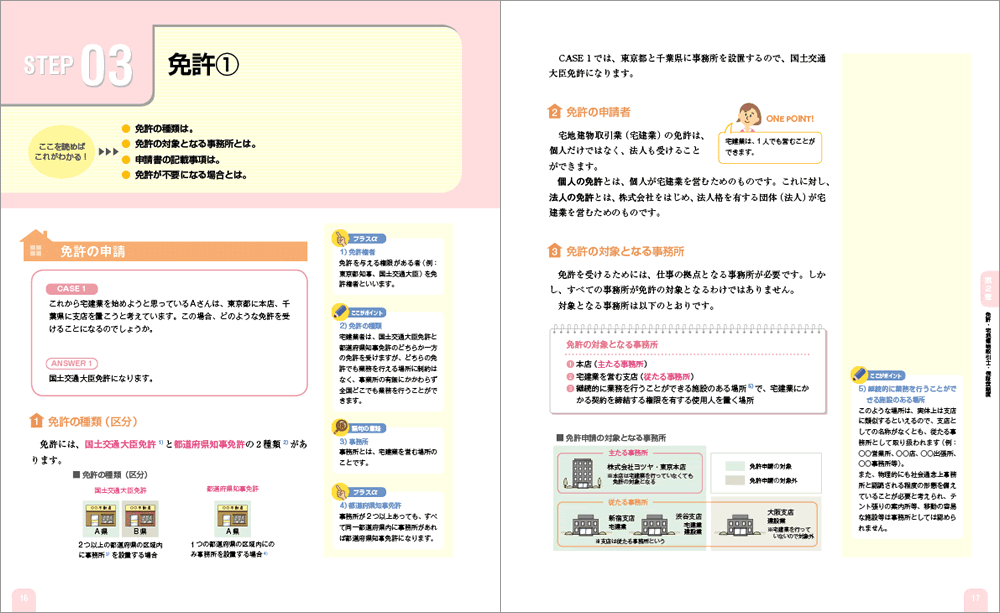Click the ONE POINT! speech bubble text
The width and height of the screenshot is (1000, 613).
(x=770, y=147)
